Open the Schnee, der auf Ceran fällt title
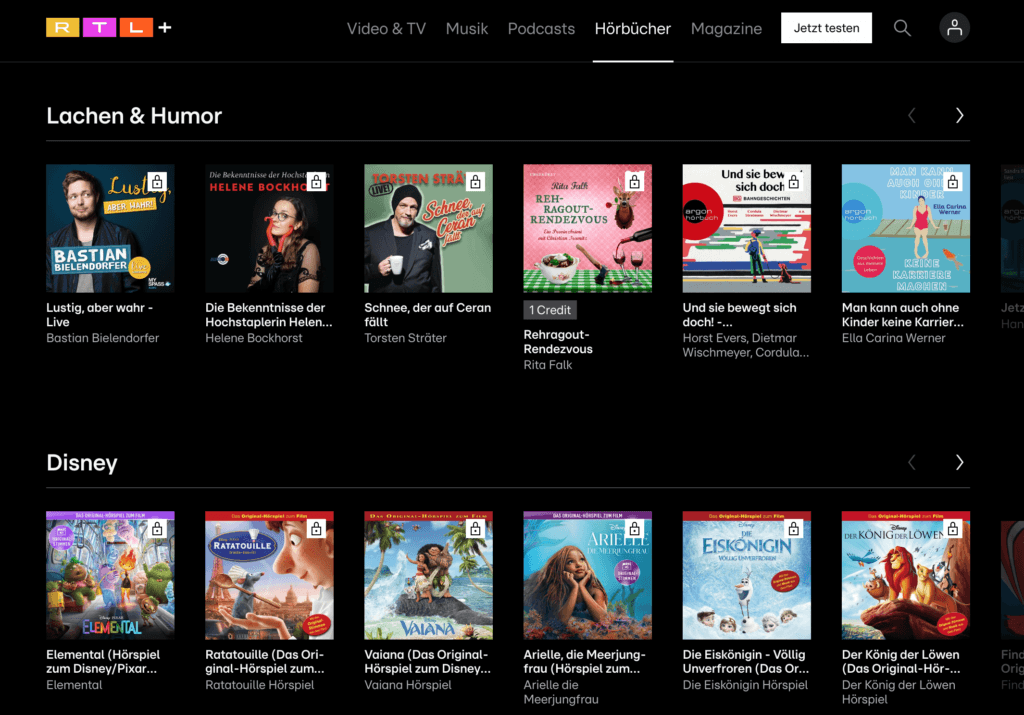This screenshot has width=1024, height=715. 427,315
